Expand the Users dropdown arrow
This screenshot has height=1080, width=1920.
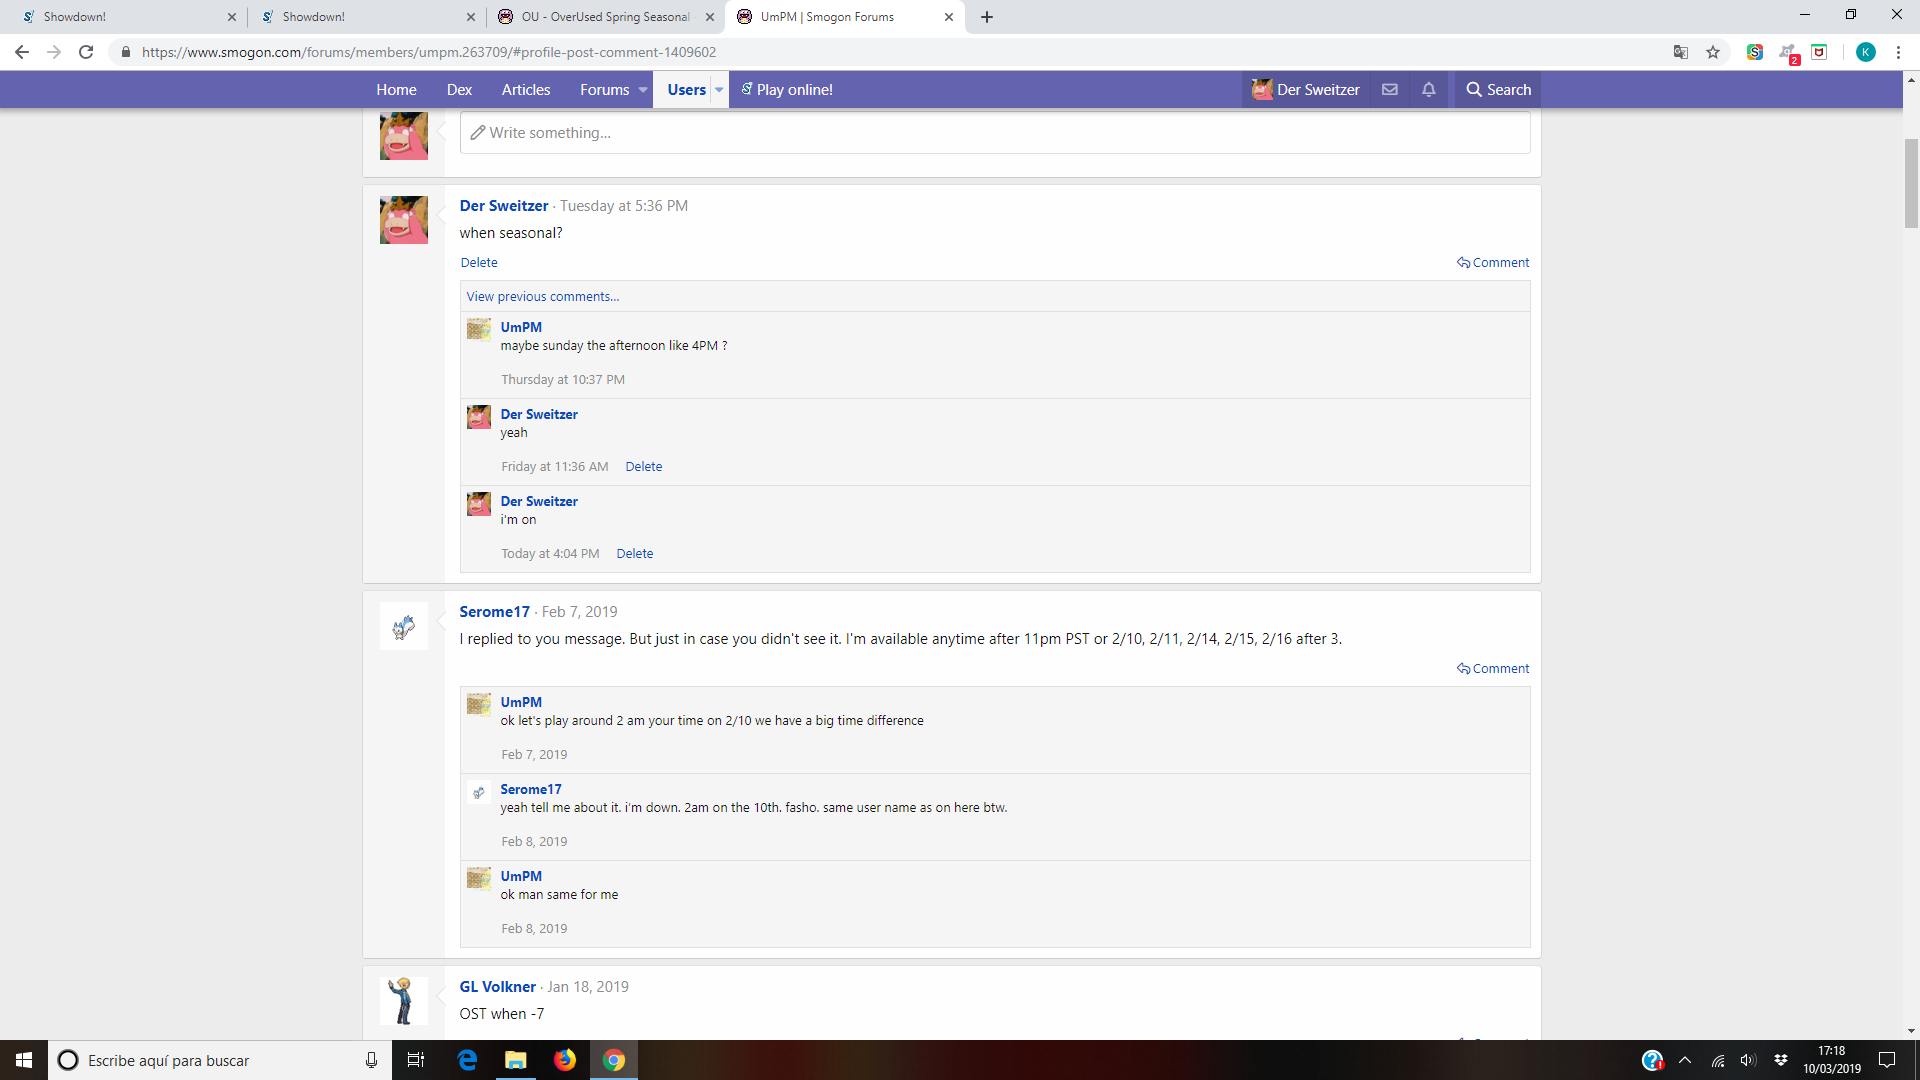point(719,90)
